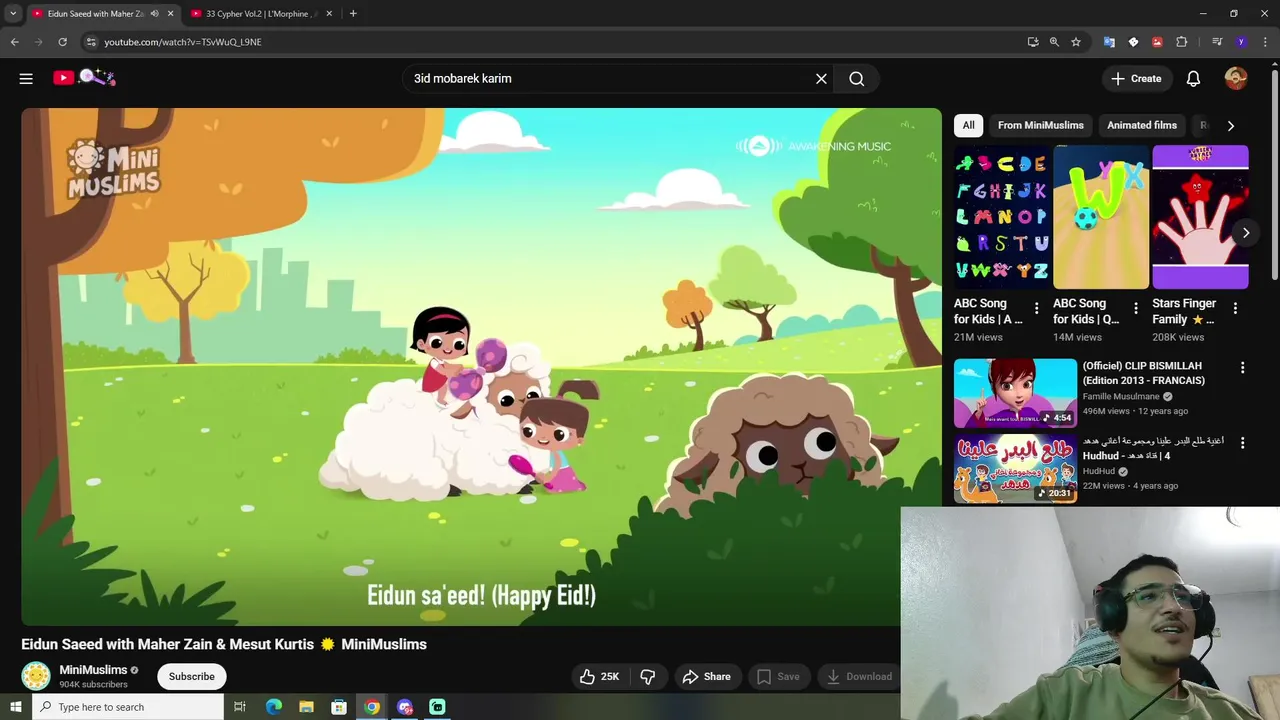Open options for Stars Finger Family short
This screenshot has height=720, width=1280.
click(1235, 308)
